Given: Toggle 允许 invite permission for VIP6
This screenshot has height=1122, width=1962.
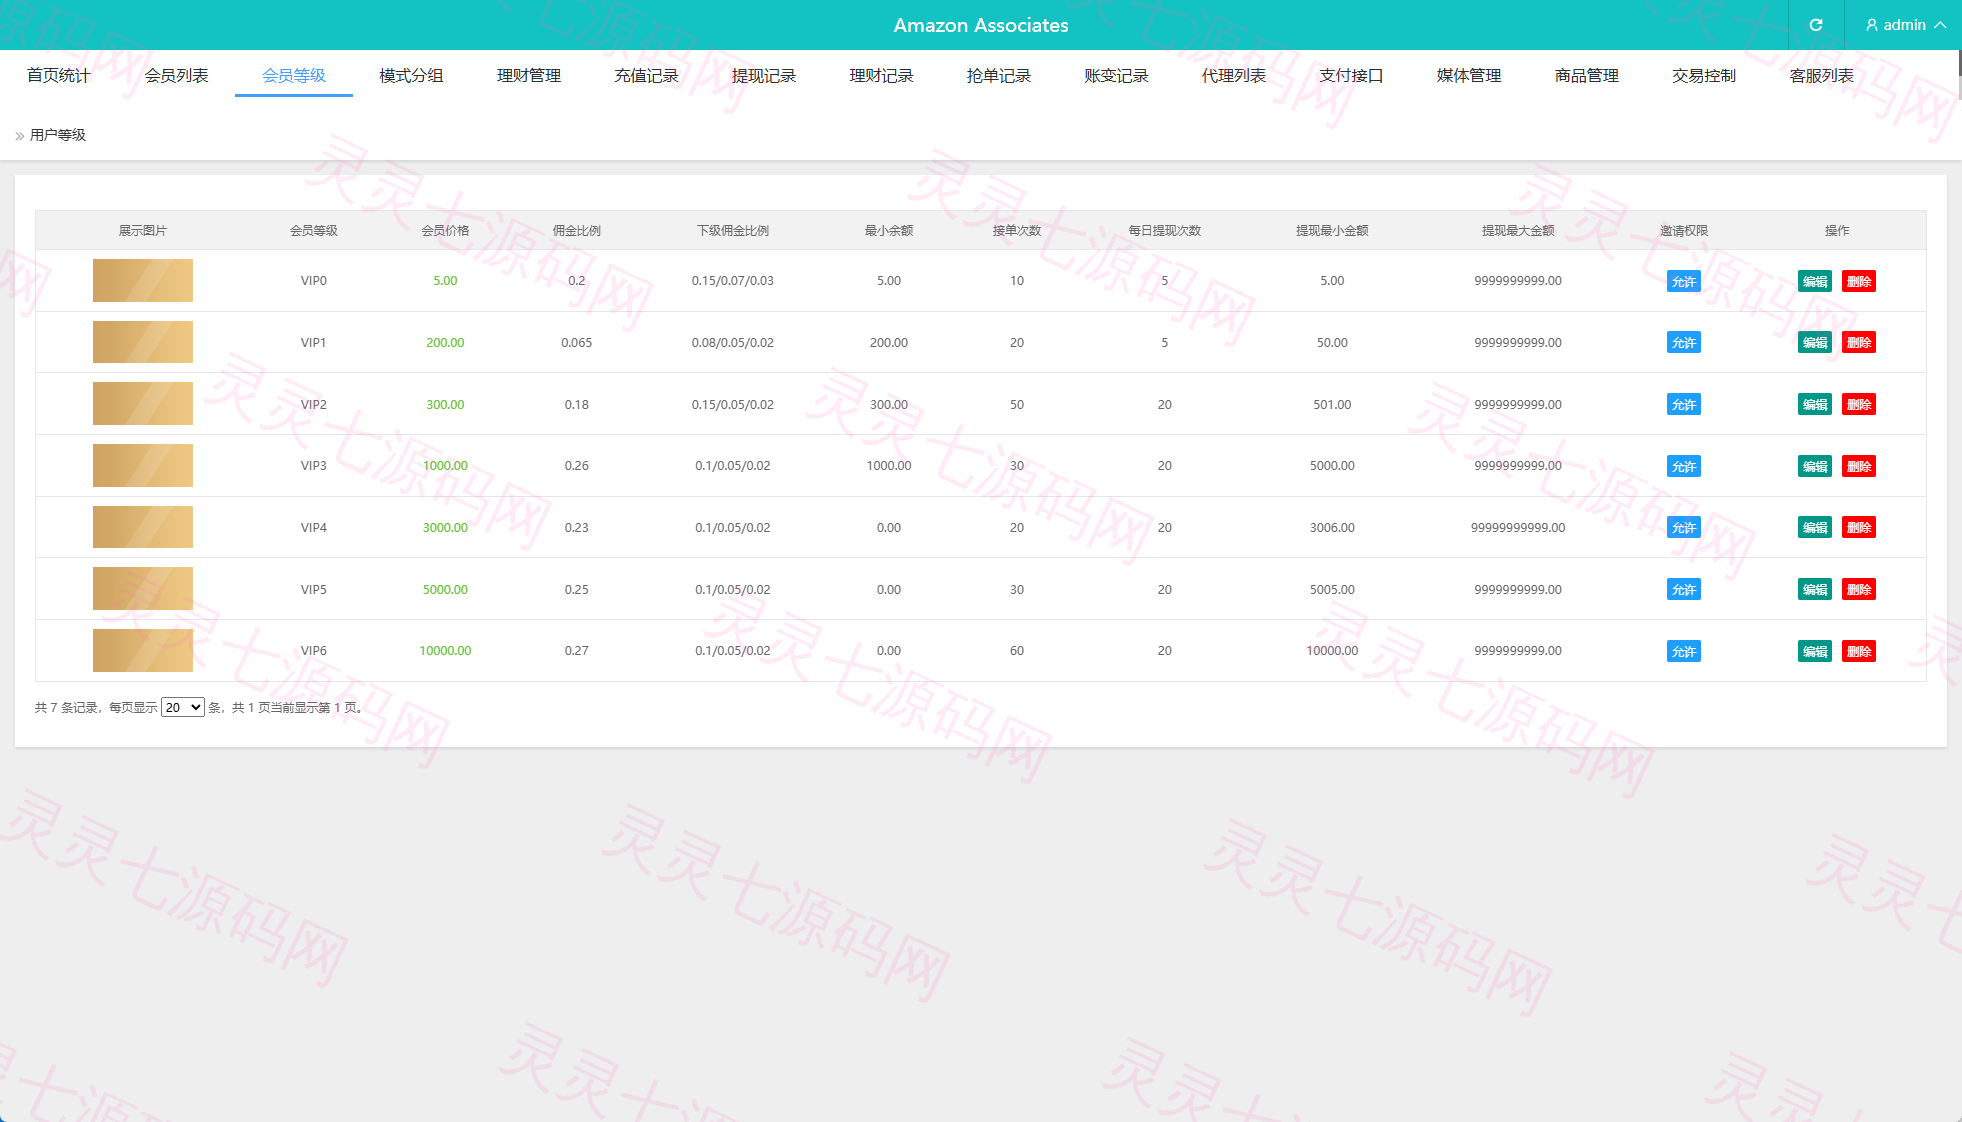Looking at the screenshot, I should tap(1684, 651).
